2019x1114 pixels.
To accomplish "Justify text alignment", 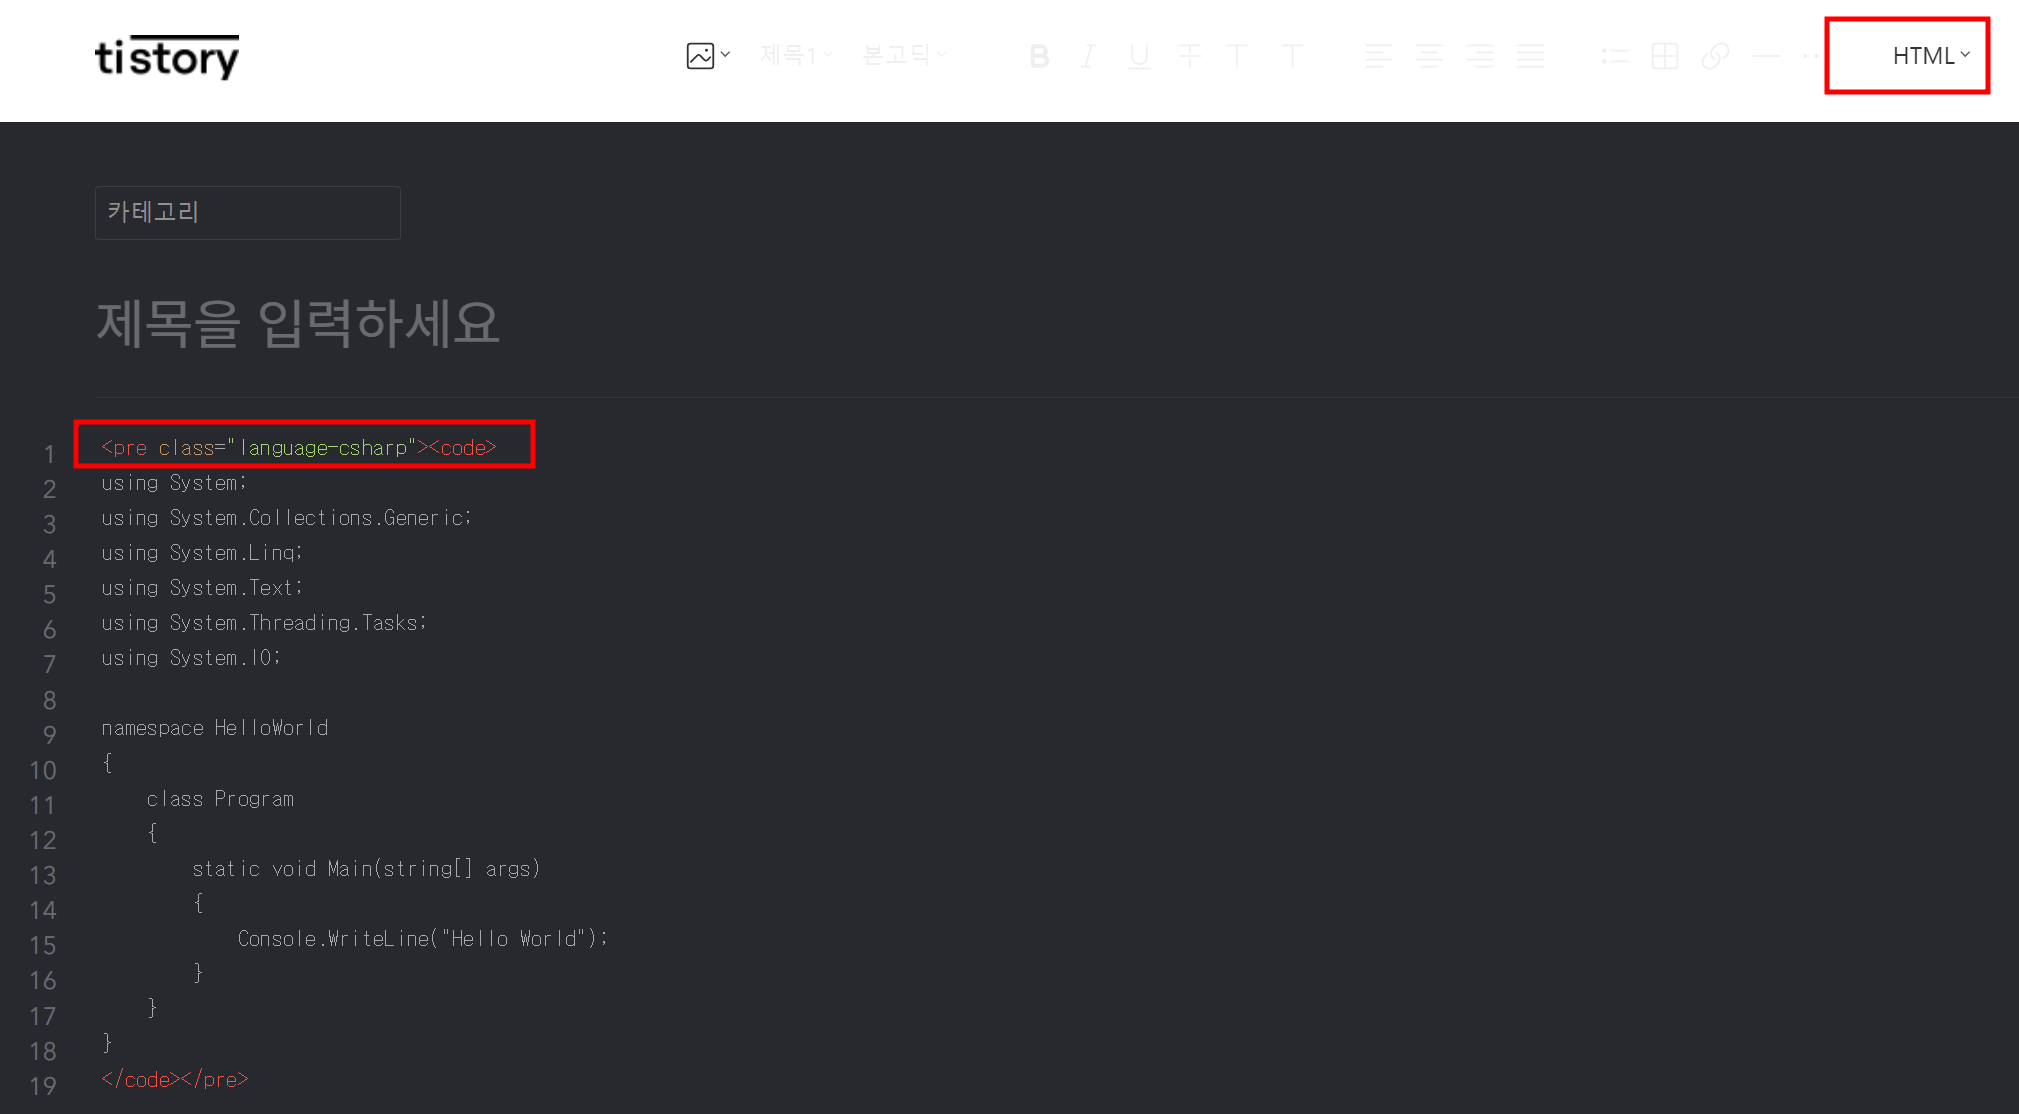I will 1530,56.
